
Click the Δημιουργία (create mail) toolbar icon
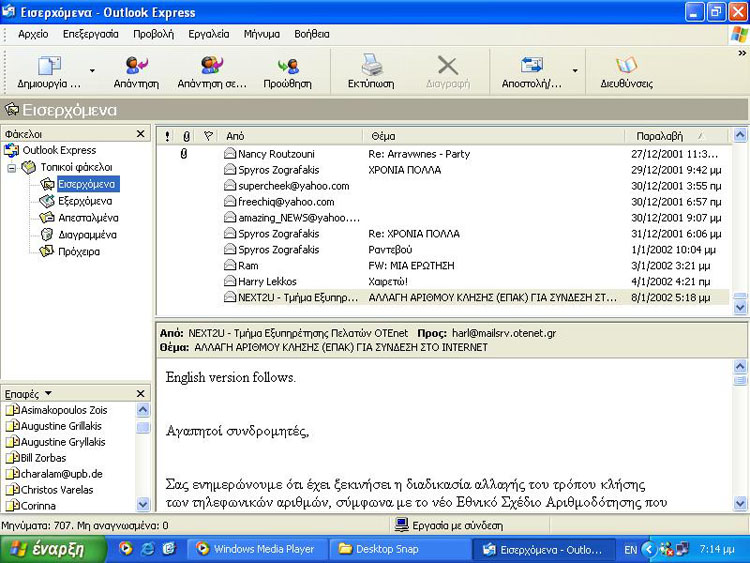tap(49, 66)
